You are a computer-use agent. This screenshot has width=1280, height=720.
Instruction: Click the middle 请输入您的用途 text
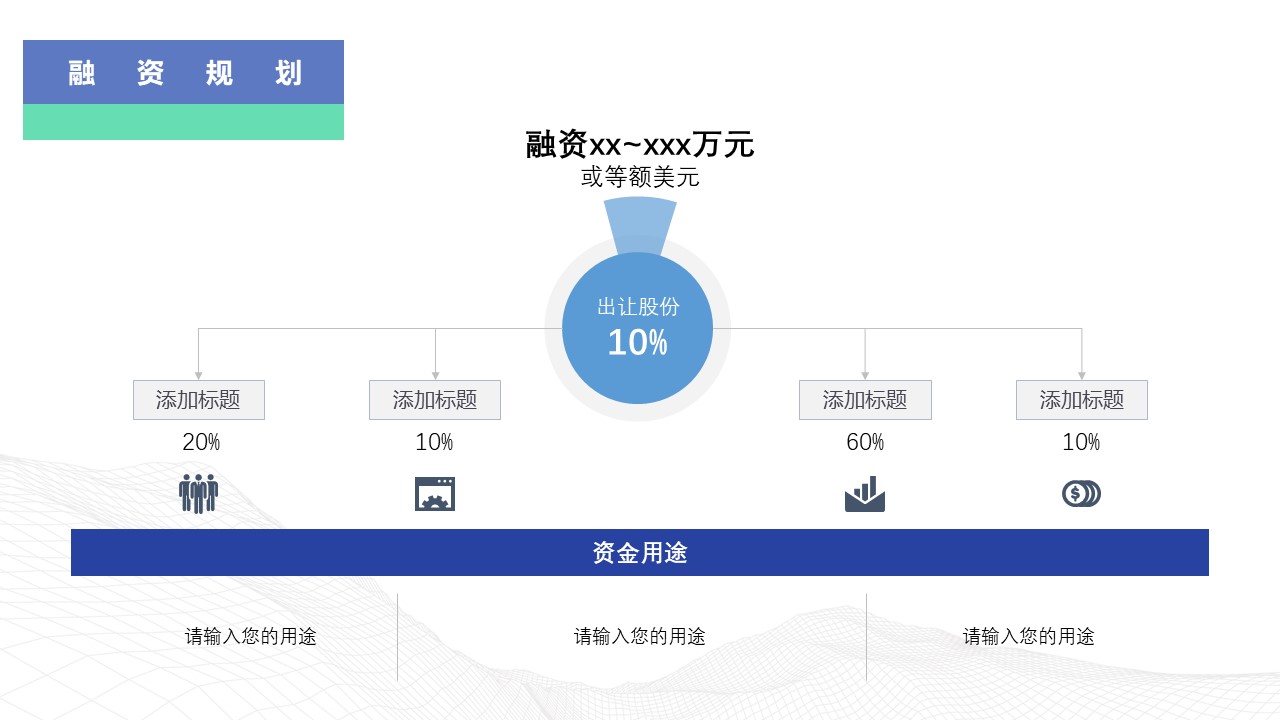coord(637,636)
